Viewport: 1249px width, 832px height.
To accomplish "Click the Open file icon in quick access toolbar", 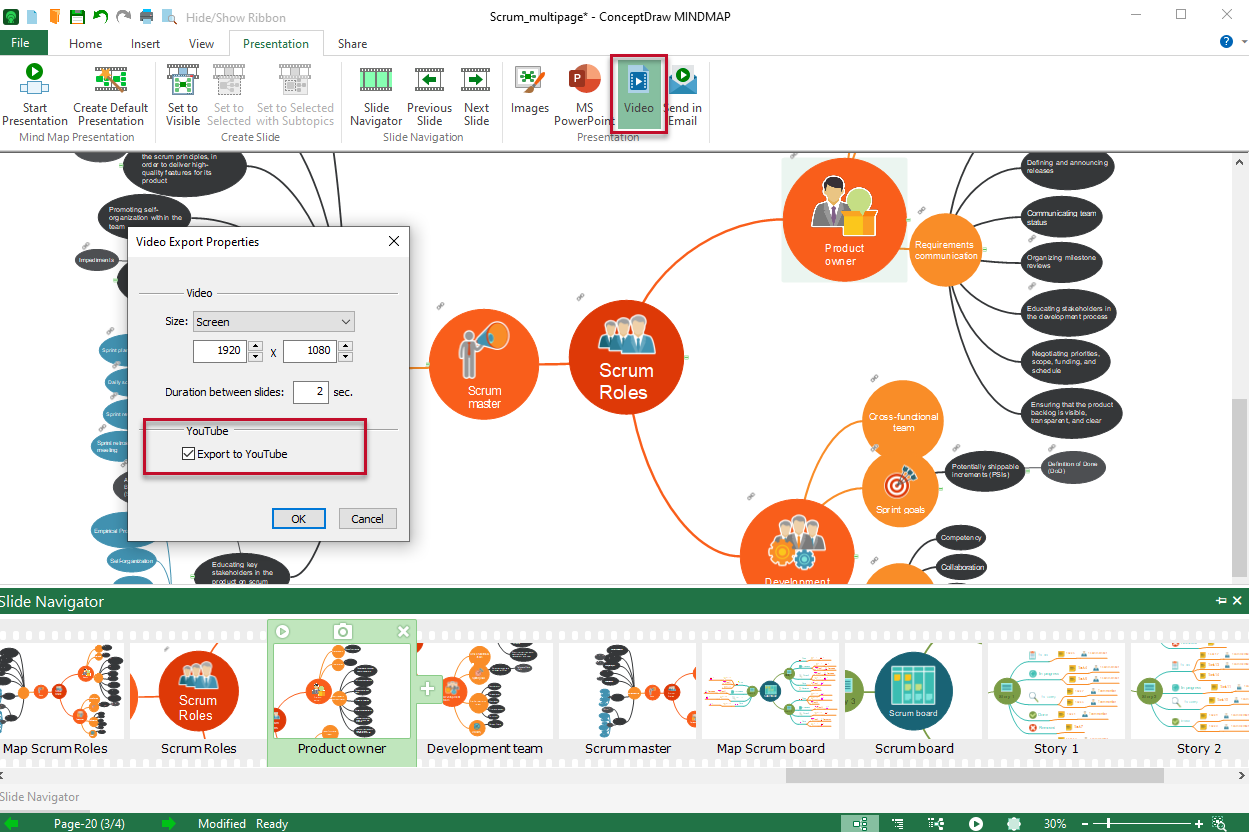I will point(54,16).
